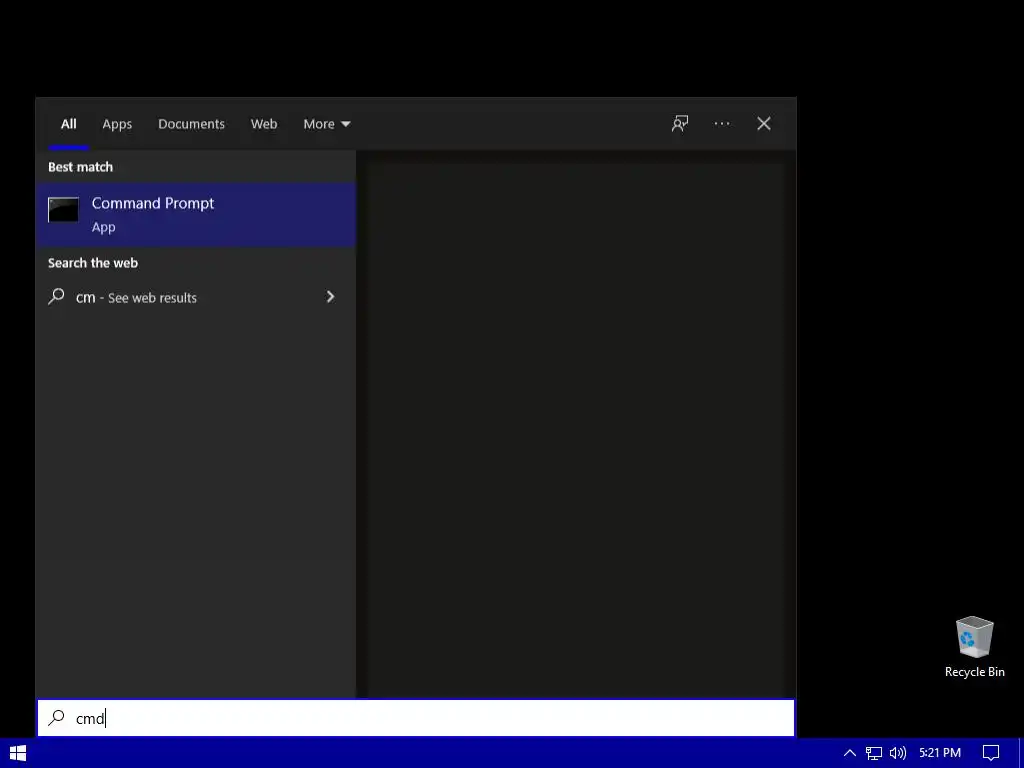Click inside the search box containing cmd
Screen dimensions: 1024x768
coord(416,718)
